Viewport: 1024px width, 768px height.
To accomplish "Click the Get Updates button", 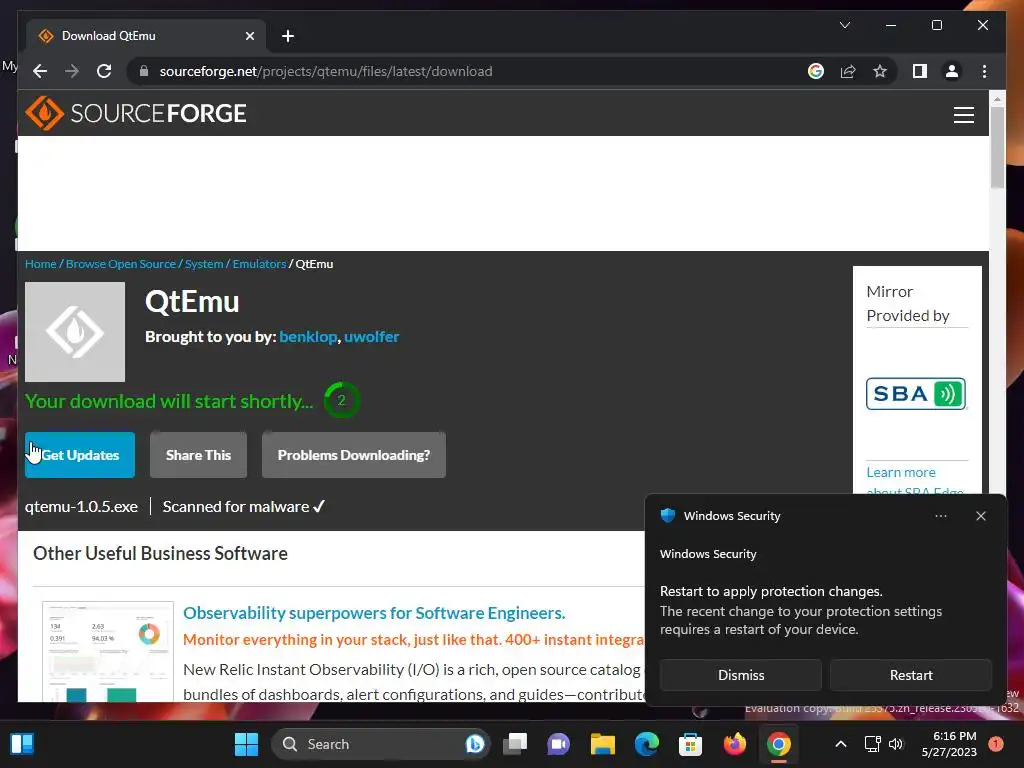I will pyautogui.click(x=80, y=455).
